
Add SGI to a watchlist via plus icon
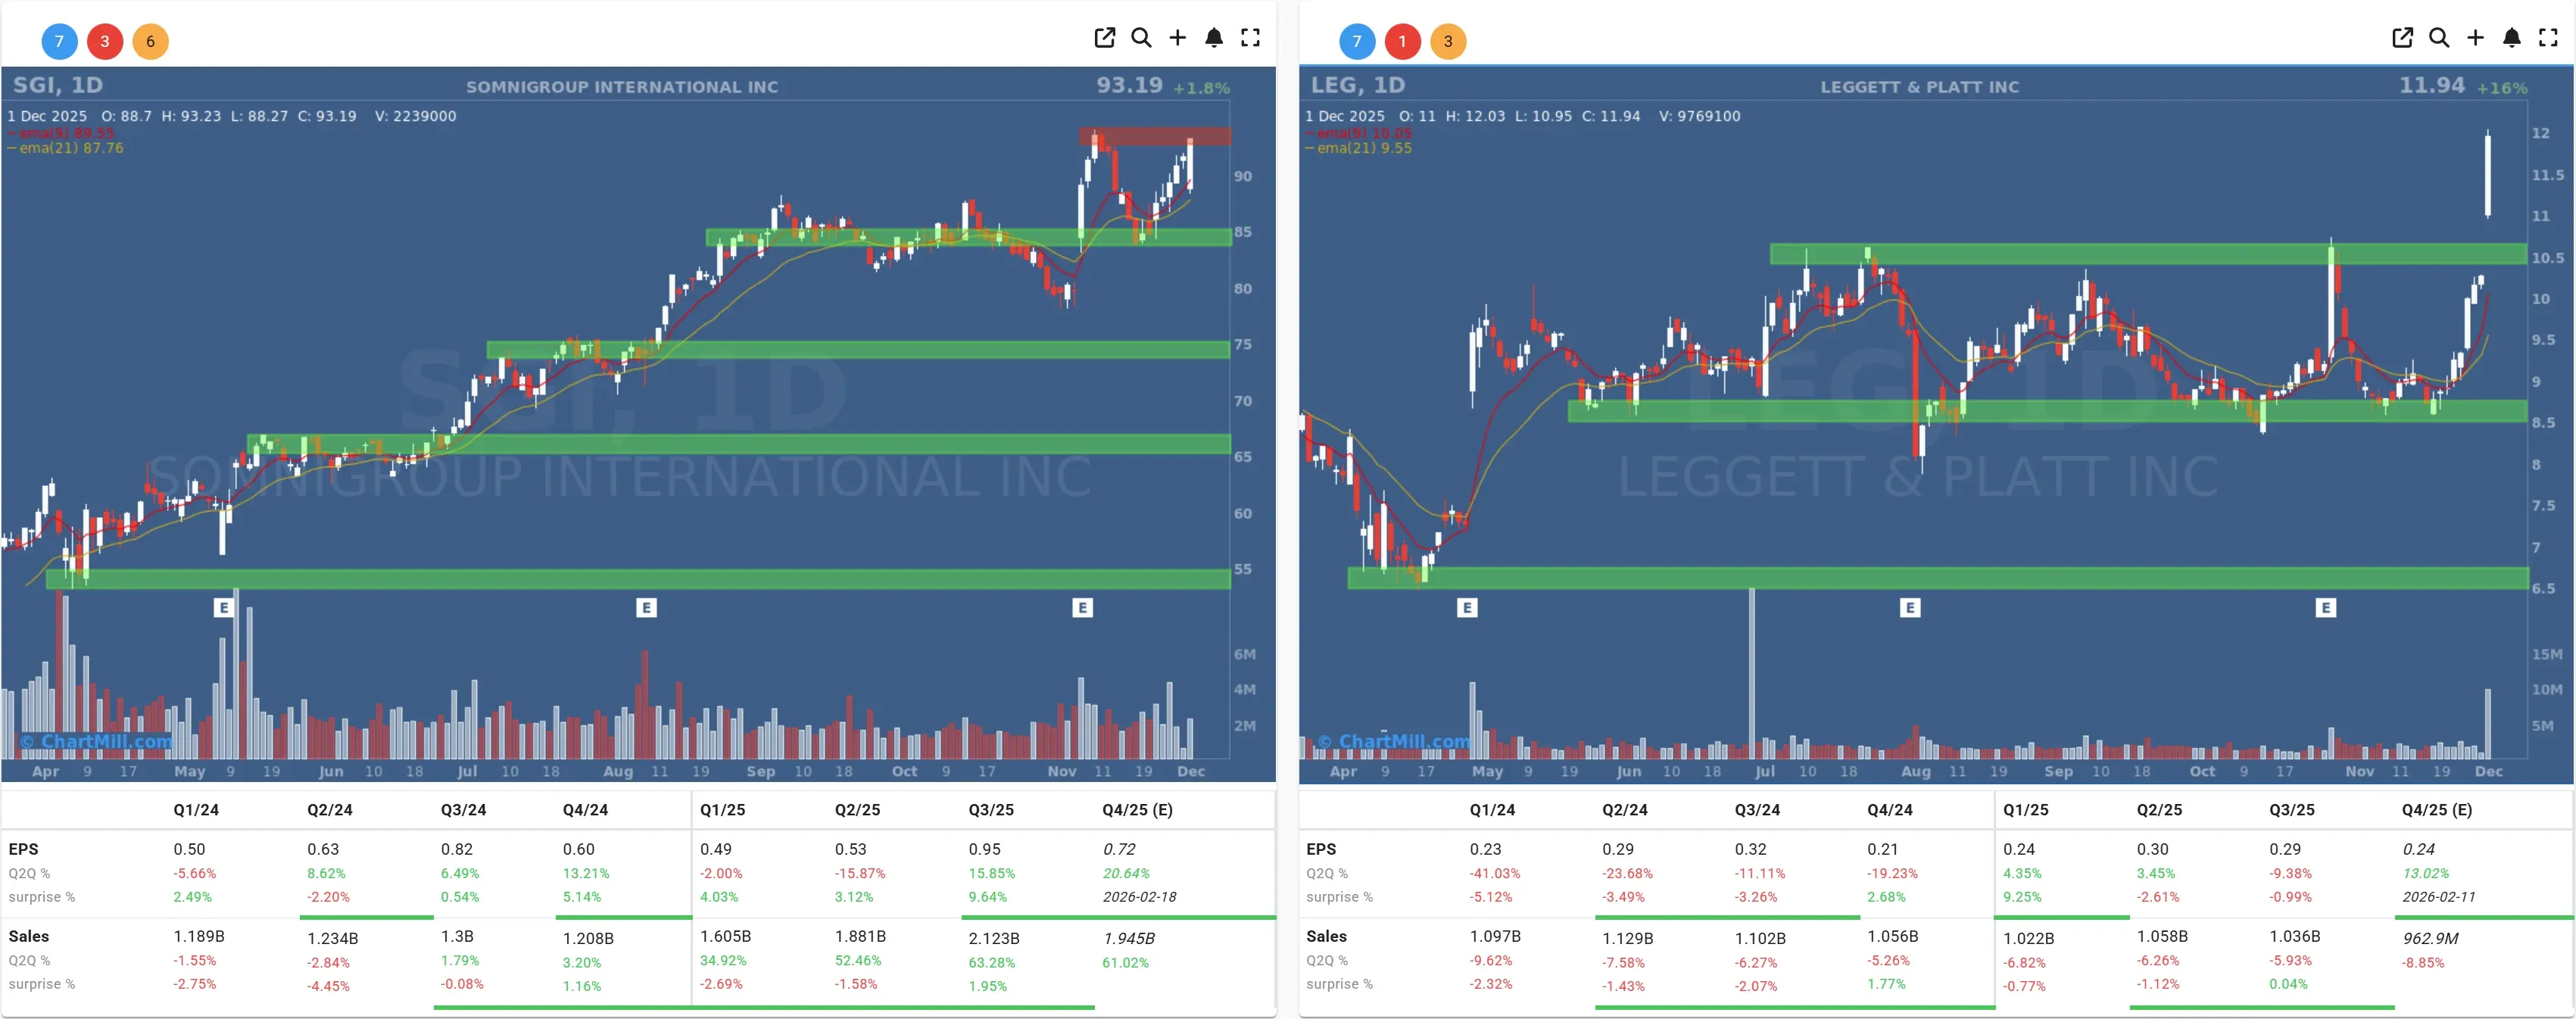(1177, 38)
